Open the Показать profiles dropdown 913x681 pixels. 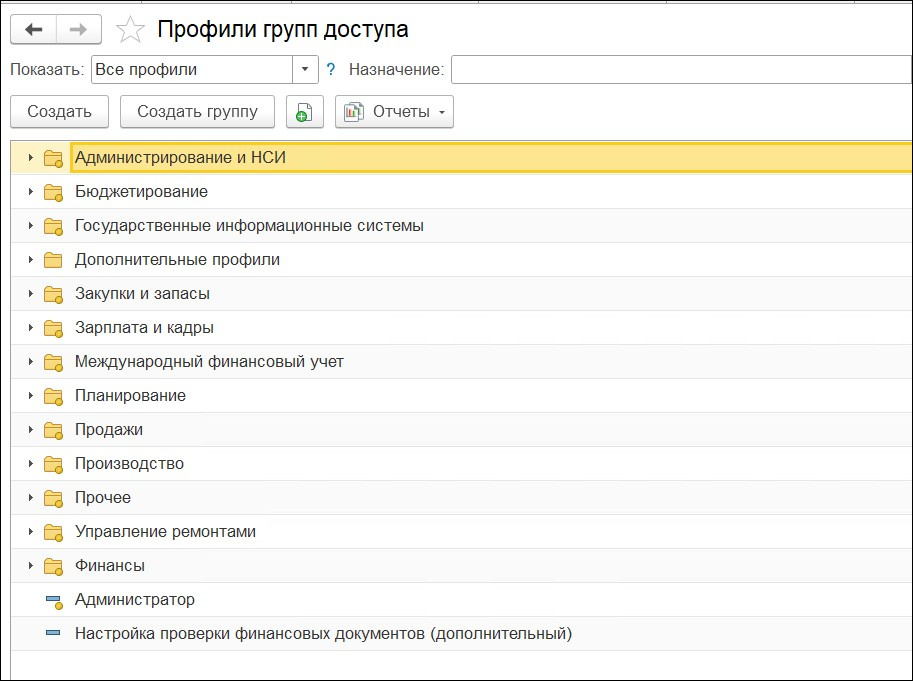(306, 68)
